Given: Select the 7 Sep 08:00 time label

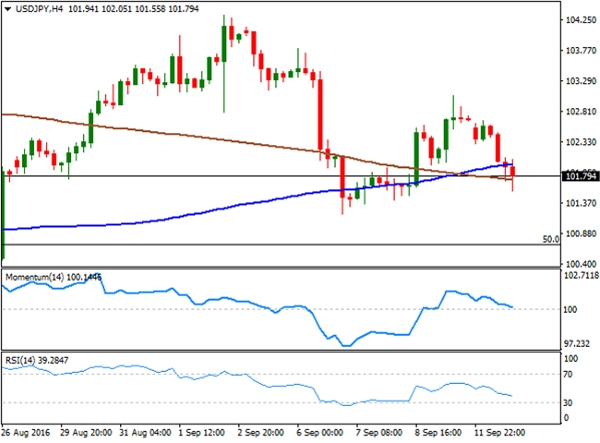Looking at the screenshot, I should click(x=379, y=433).
